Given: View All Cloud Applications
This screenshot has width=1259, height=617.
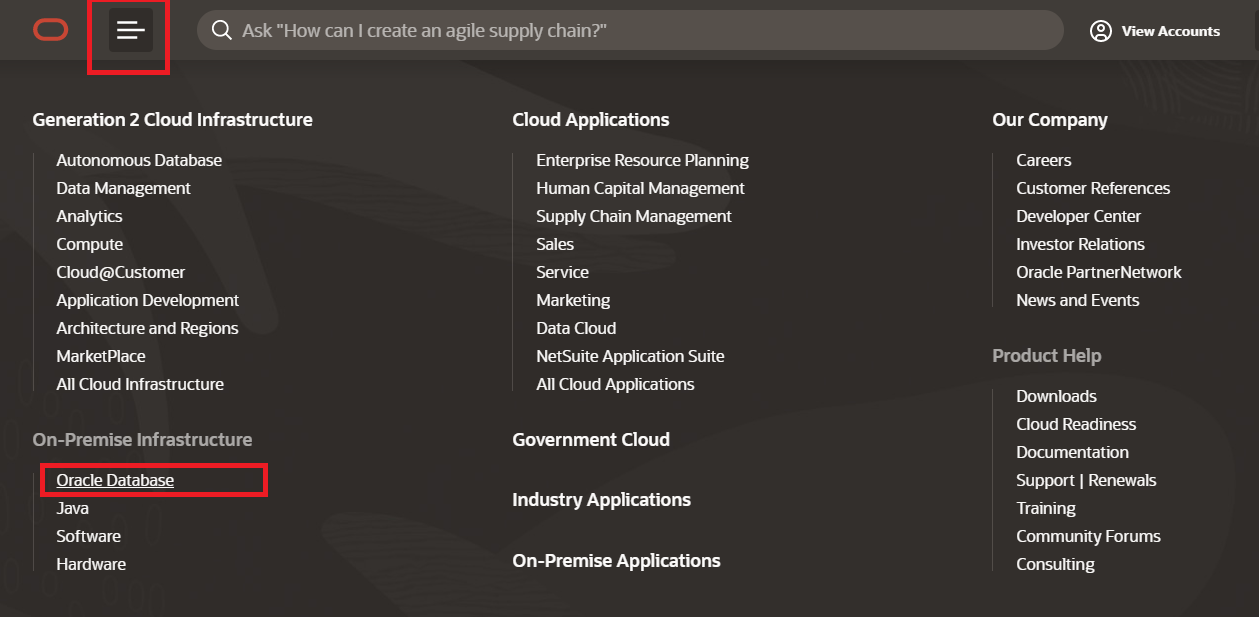Looking at the screenshot, I should (x=615, y=384).
